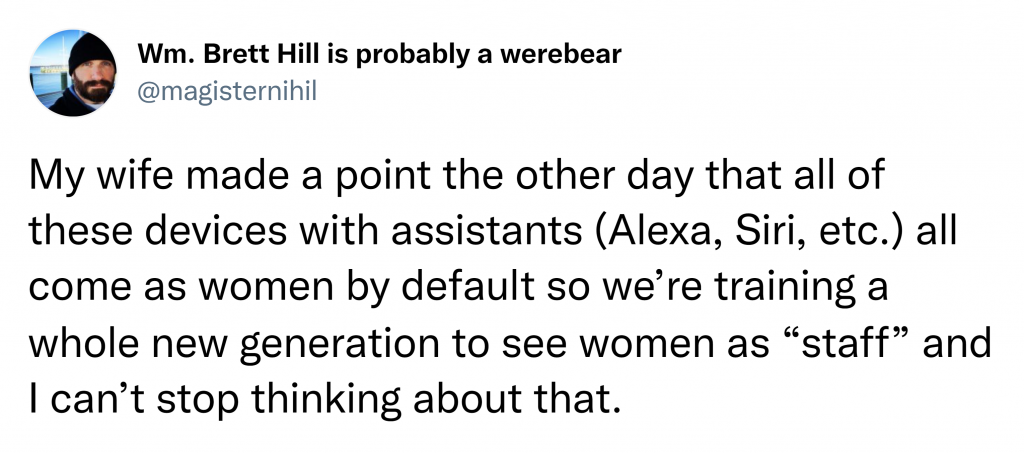Open the @magisternihil handle link
Viewport: 1024px width, 453px height.
(x=227, y=91)
